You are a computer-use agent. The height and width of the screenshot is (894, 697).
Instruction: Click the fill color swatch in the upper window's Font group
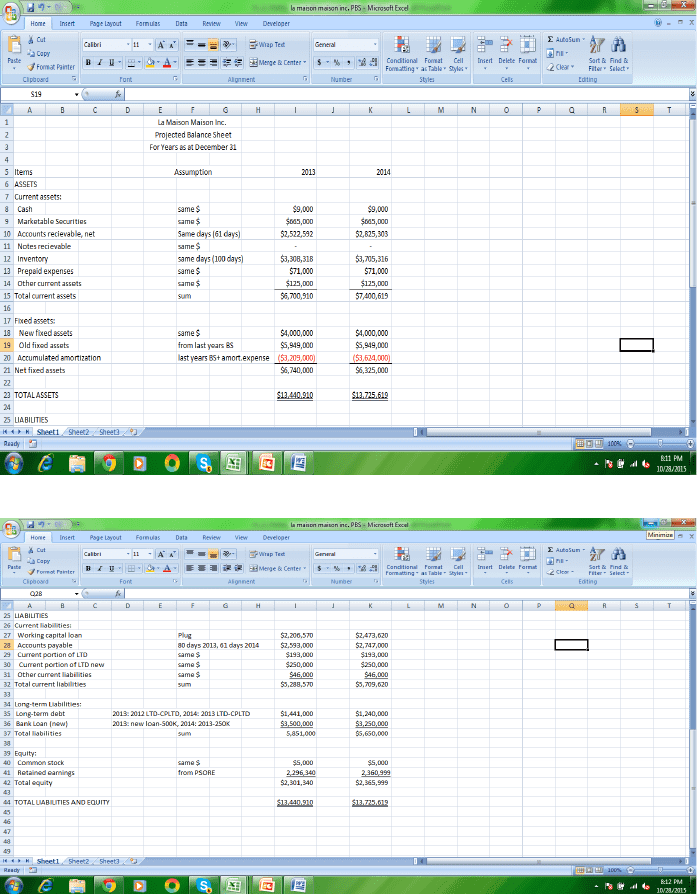pos(151,62)
